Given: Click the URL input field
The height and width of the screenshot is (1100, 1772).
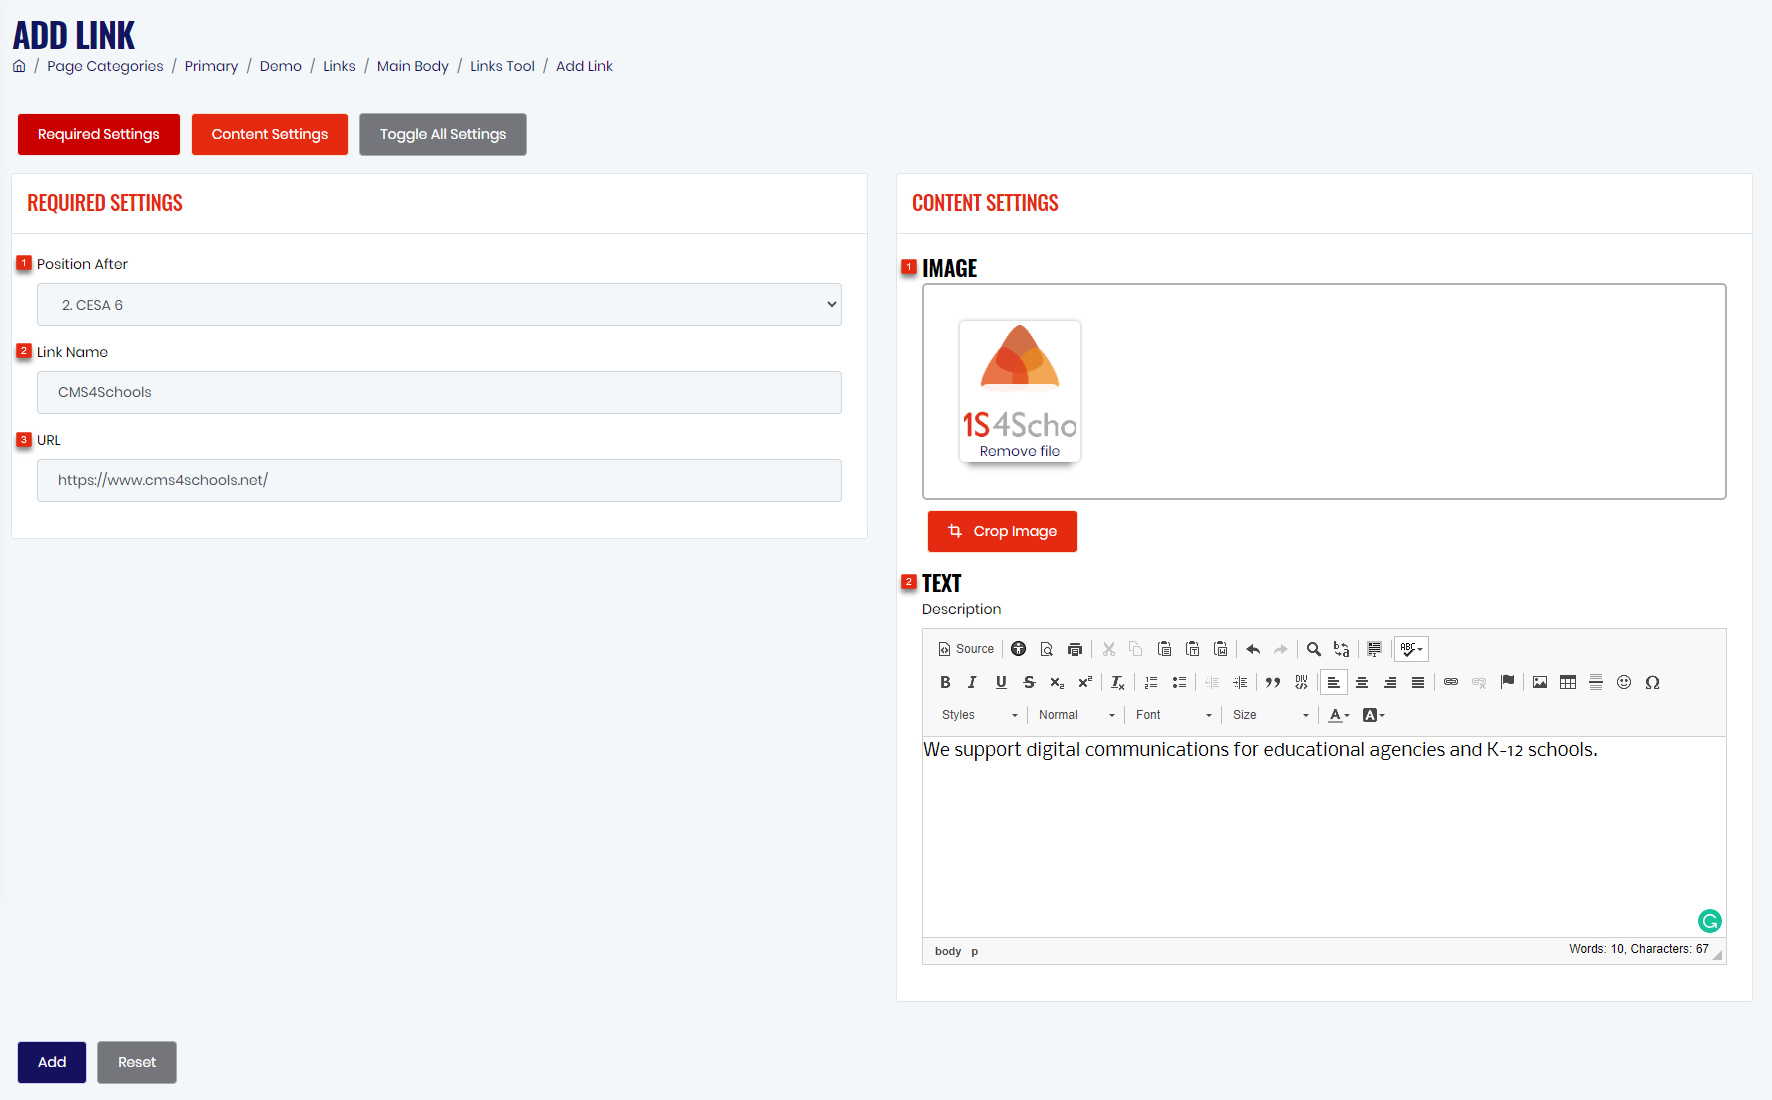Looking at the screenshot, I should click(x=439, y=480).
